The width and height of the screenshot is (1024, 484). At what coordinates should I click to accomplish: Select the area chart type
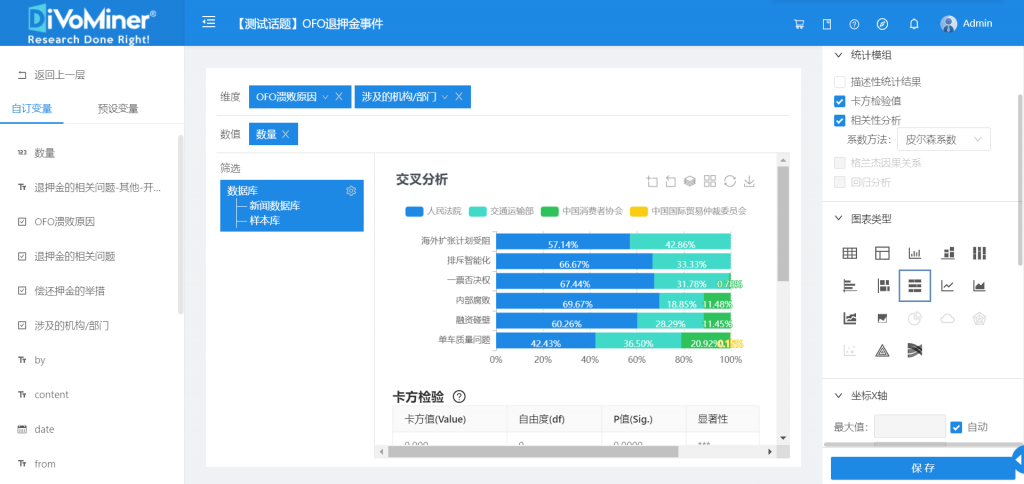coord(979,285)
